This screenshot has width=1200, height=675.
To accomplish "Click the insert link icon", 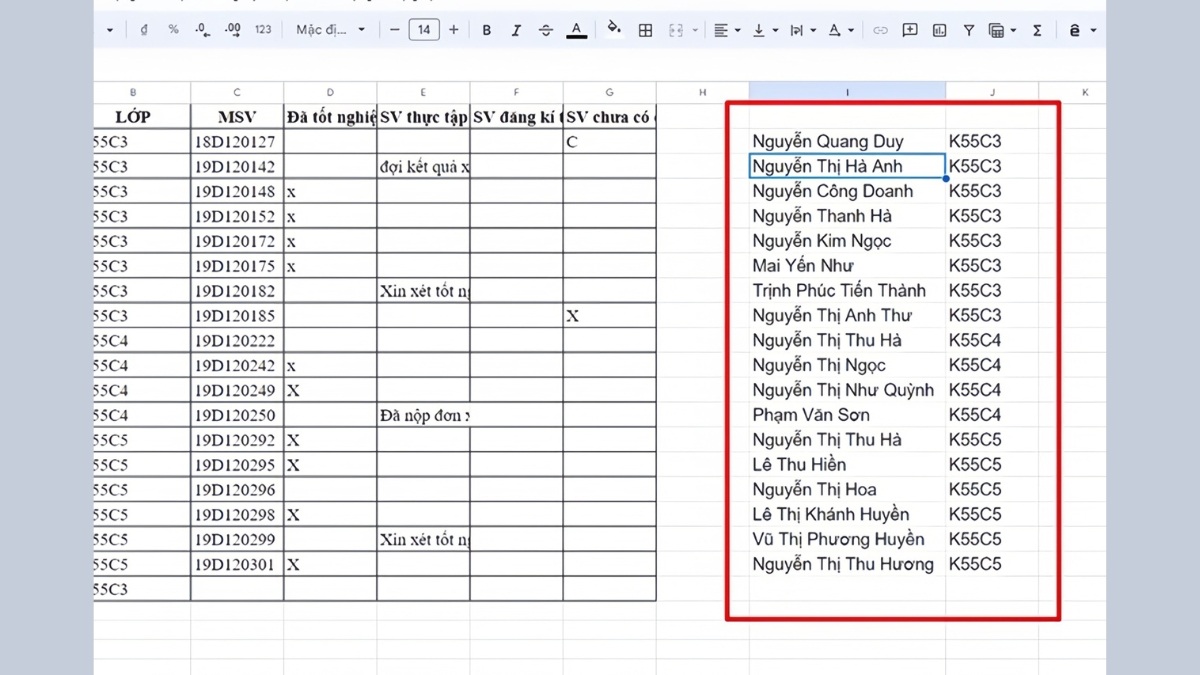I will click(x=880, y=30).
